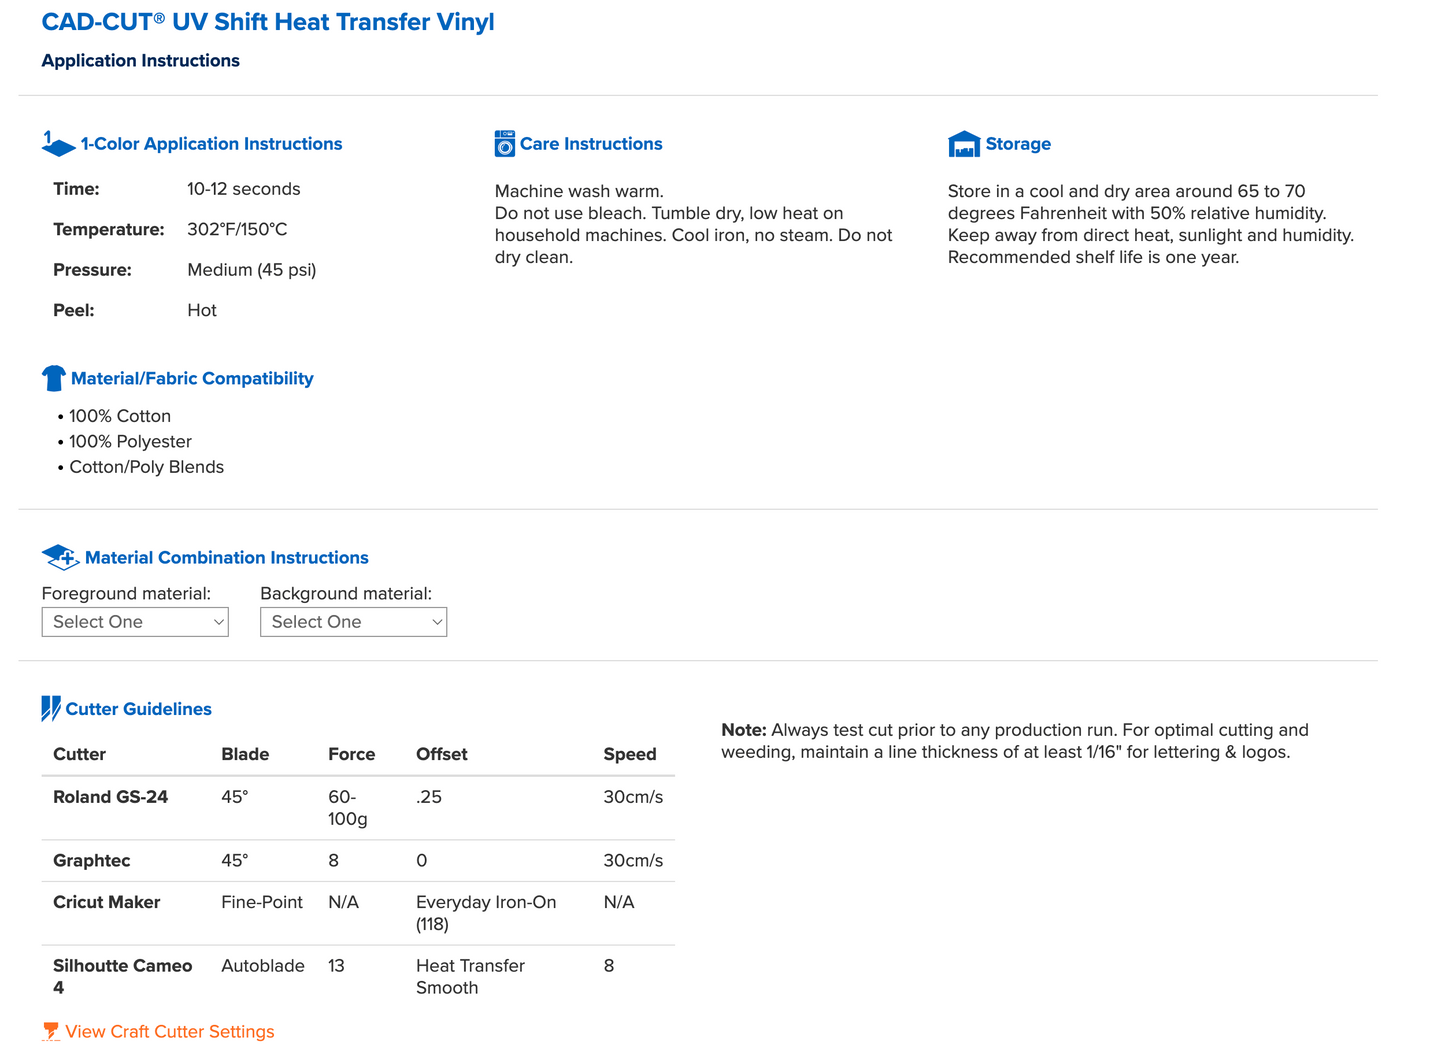Screen dimensions: 1445x1052
Task: Click the Cutter Guidelines blade icon
Action: [51, 708]
